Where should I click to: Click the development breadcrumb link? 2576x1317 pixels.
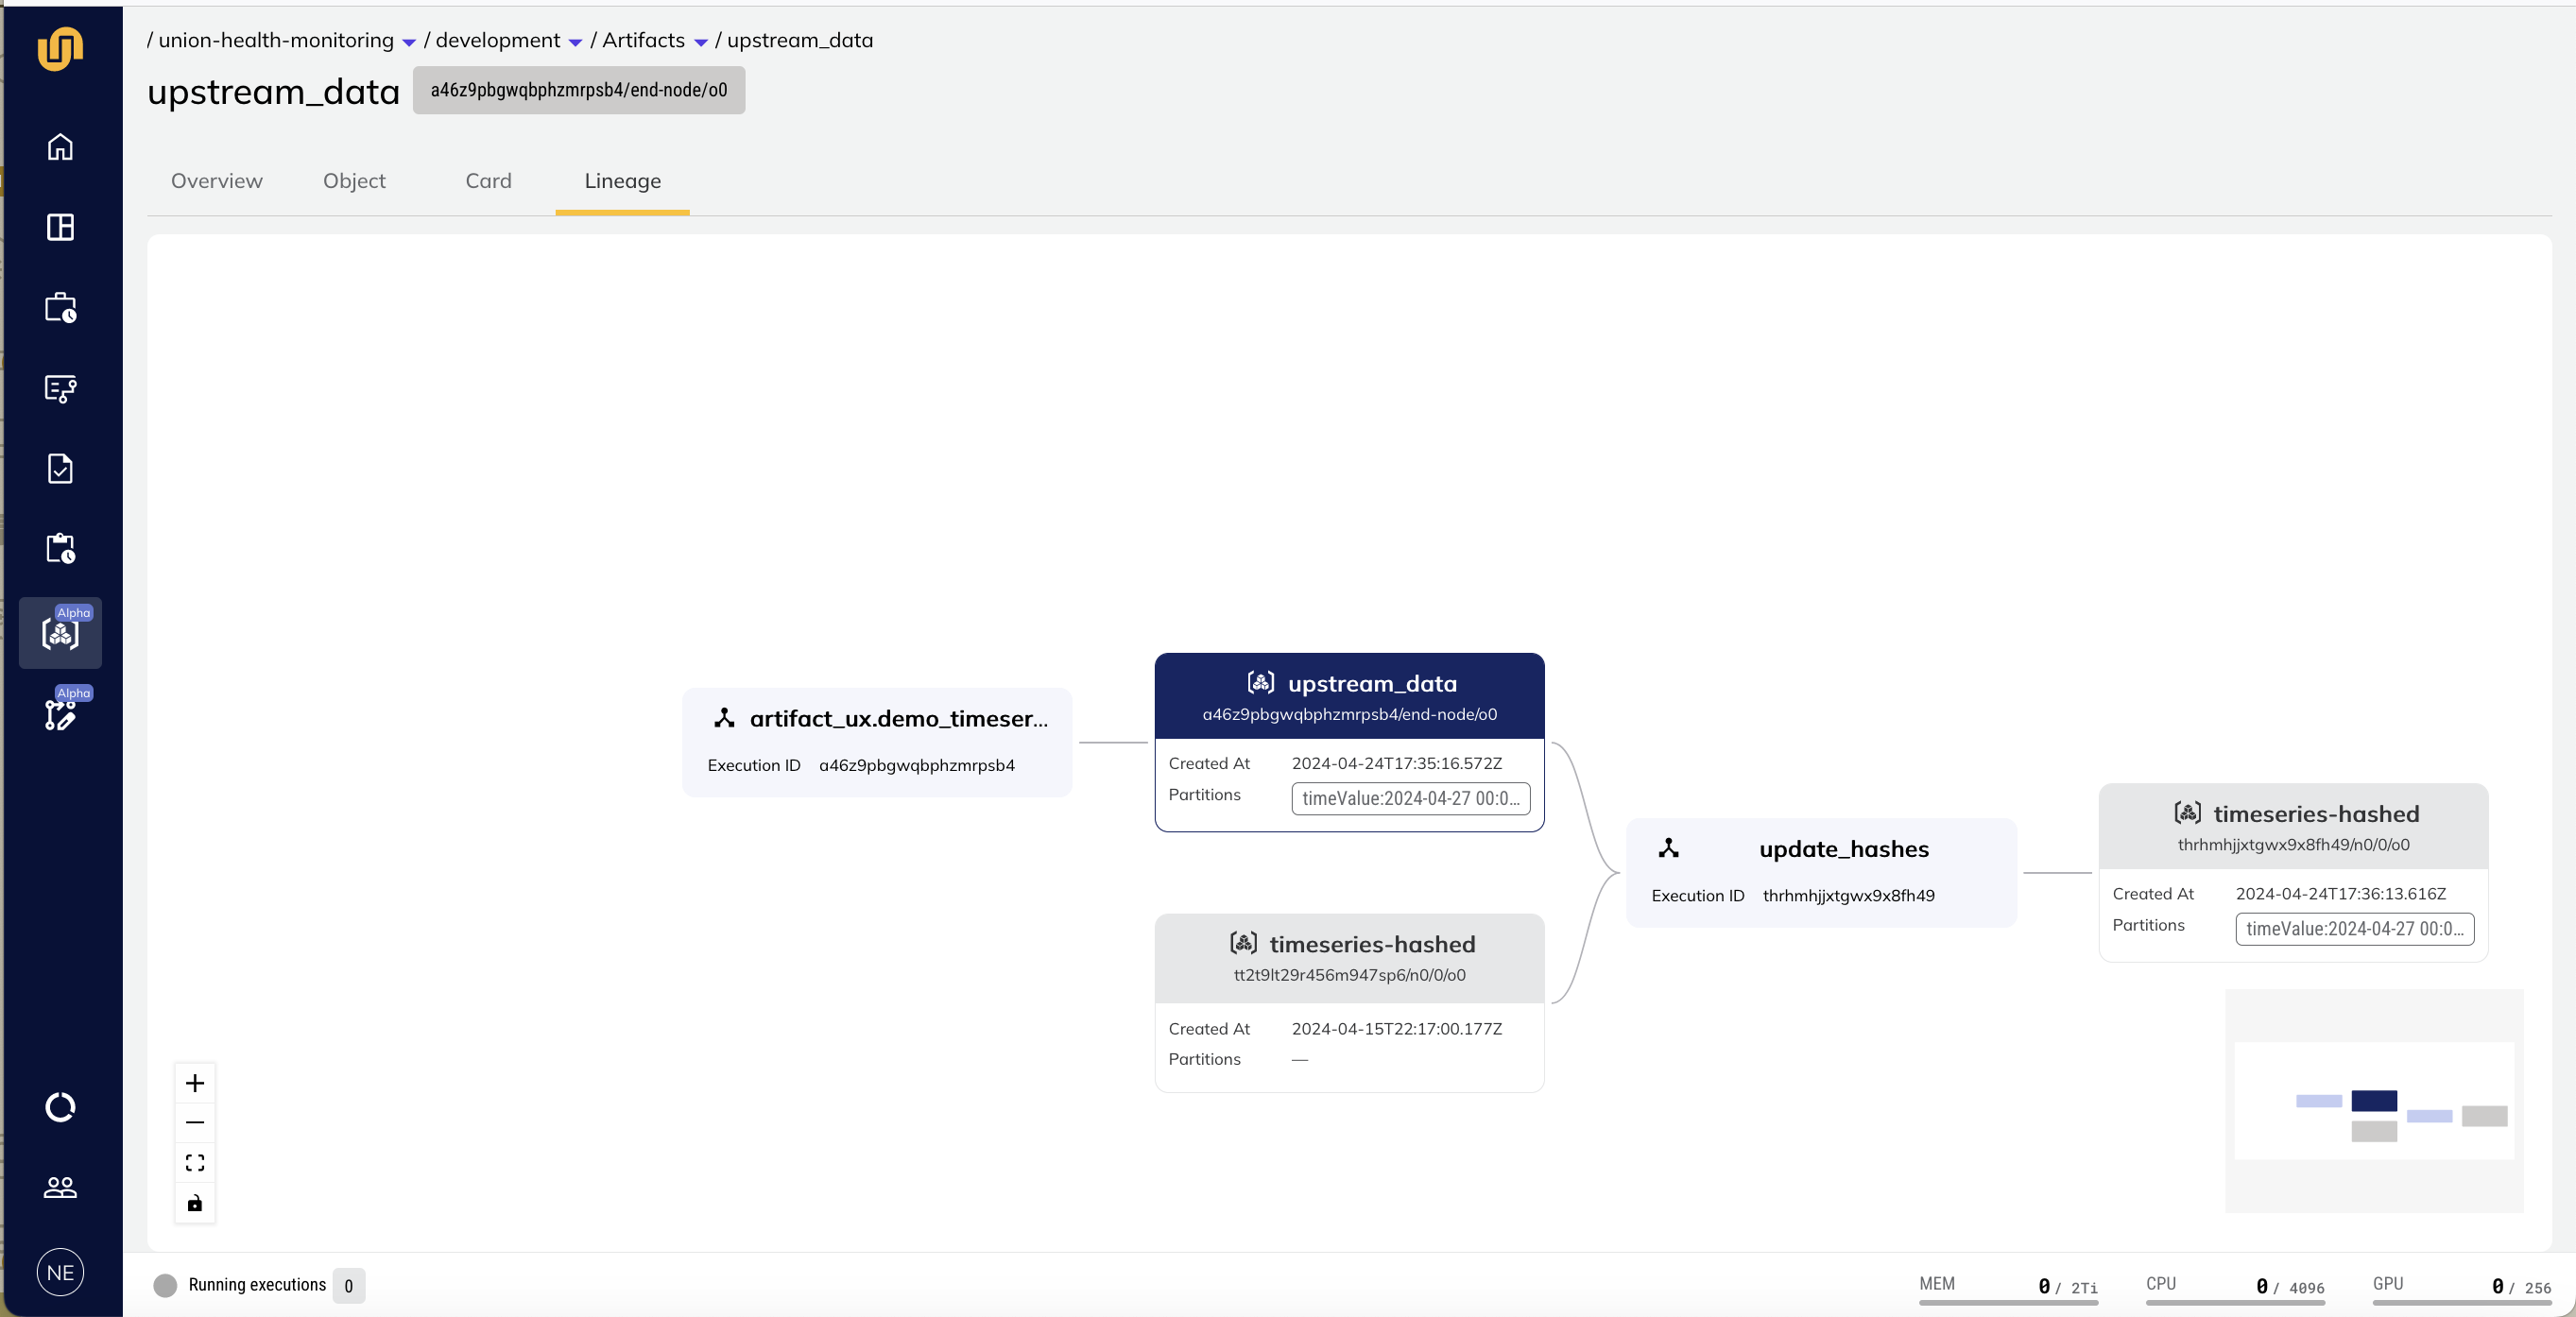click(498, 40)
